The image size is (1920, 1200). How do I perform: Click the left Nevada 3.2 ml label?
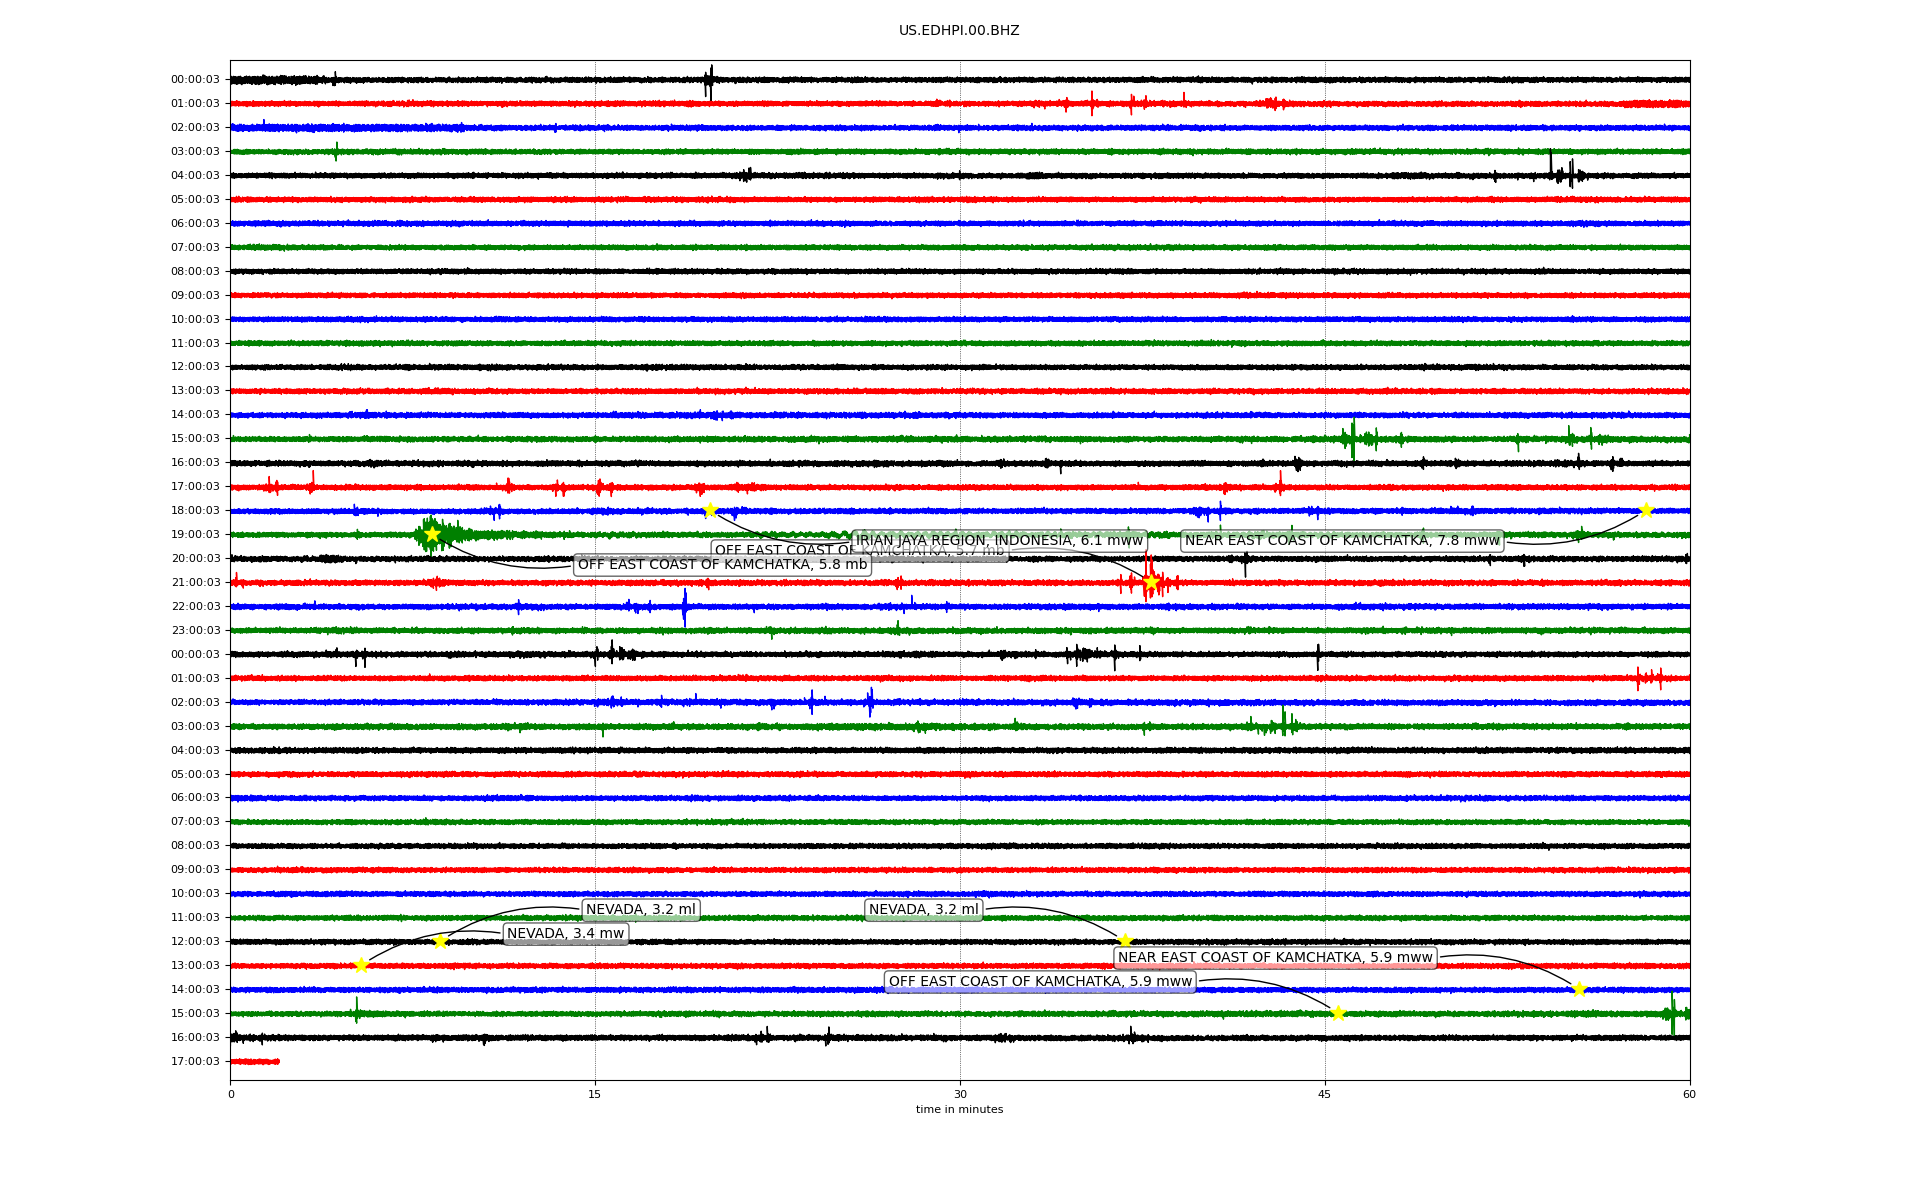pyautogui.click(x=641, y=910)
